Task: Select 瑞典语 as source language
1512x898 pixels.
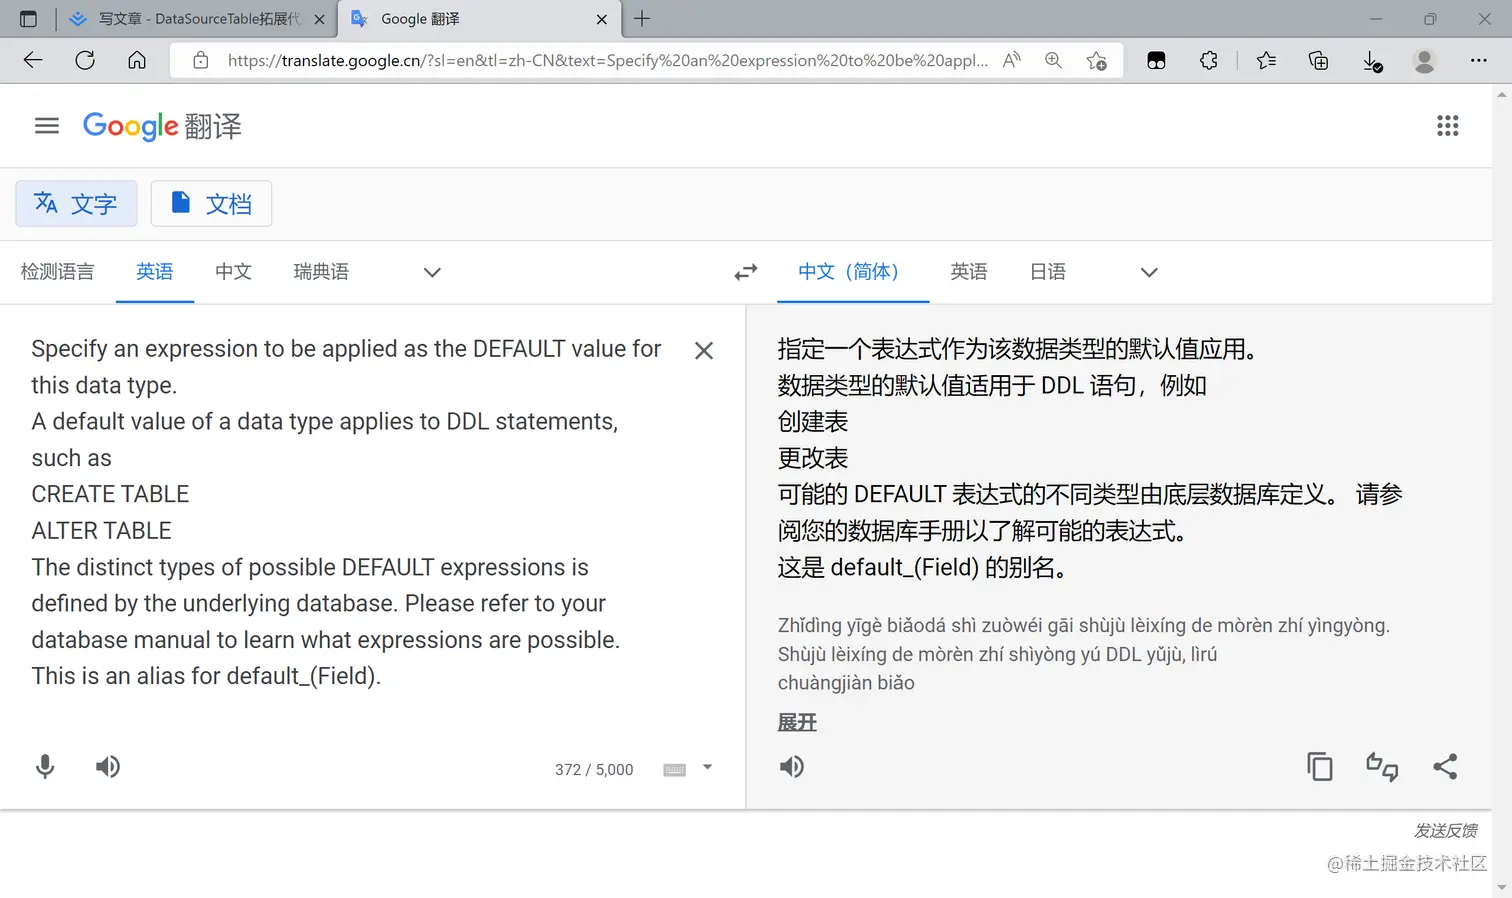Action: pyautogui.click(x=321, y=272)
